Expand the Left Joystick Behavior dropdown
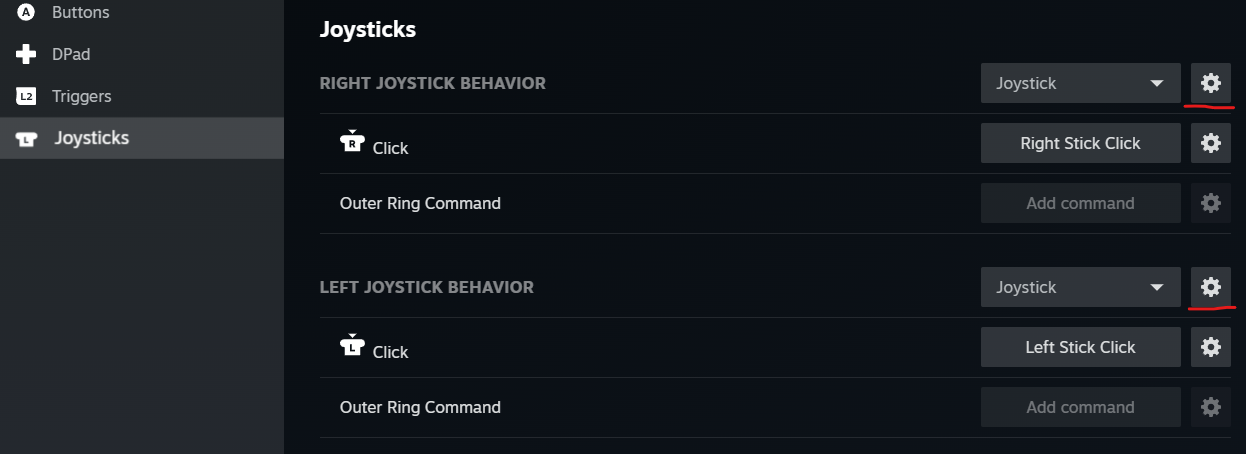 (1080, 287)
